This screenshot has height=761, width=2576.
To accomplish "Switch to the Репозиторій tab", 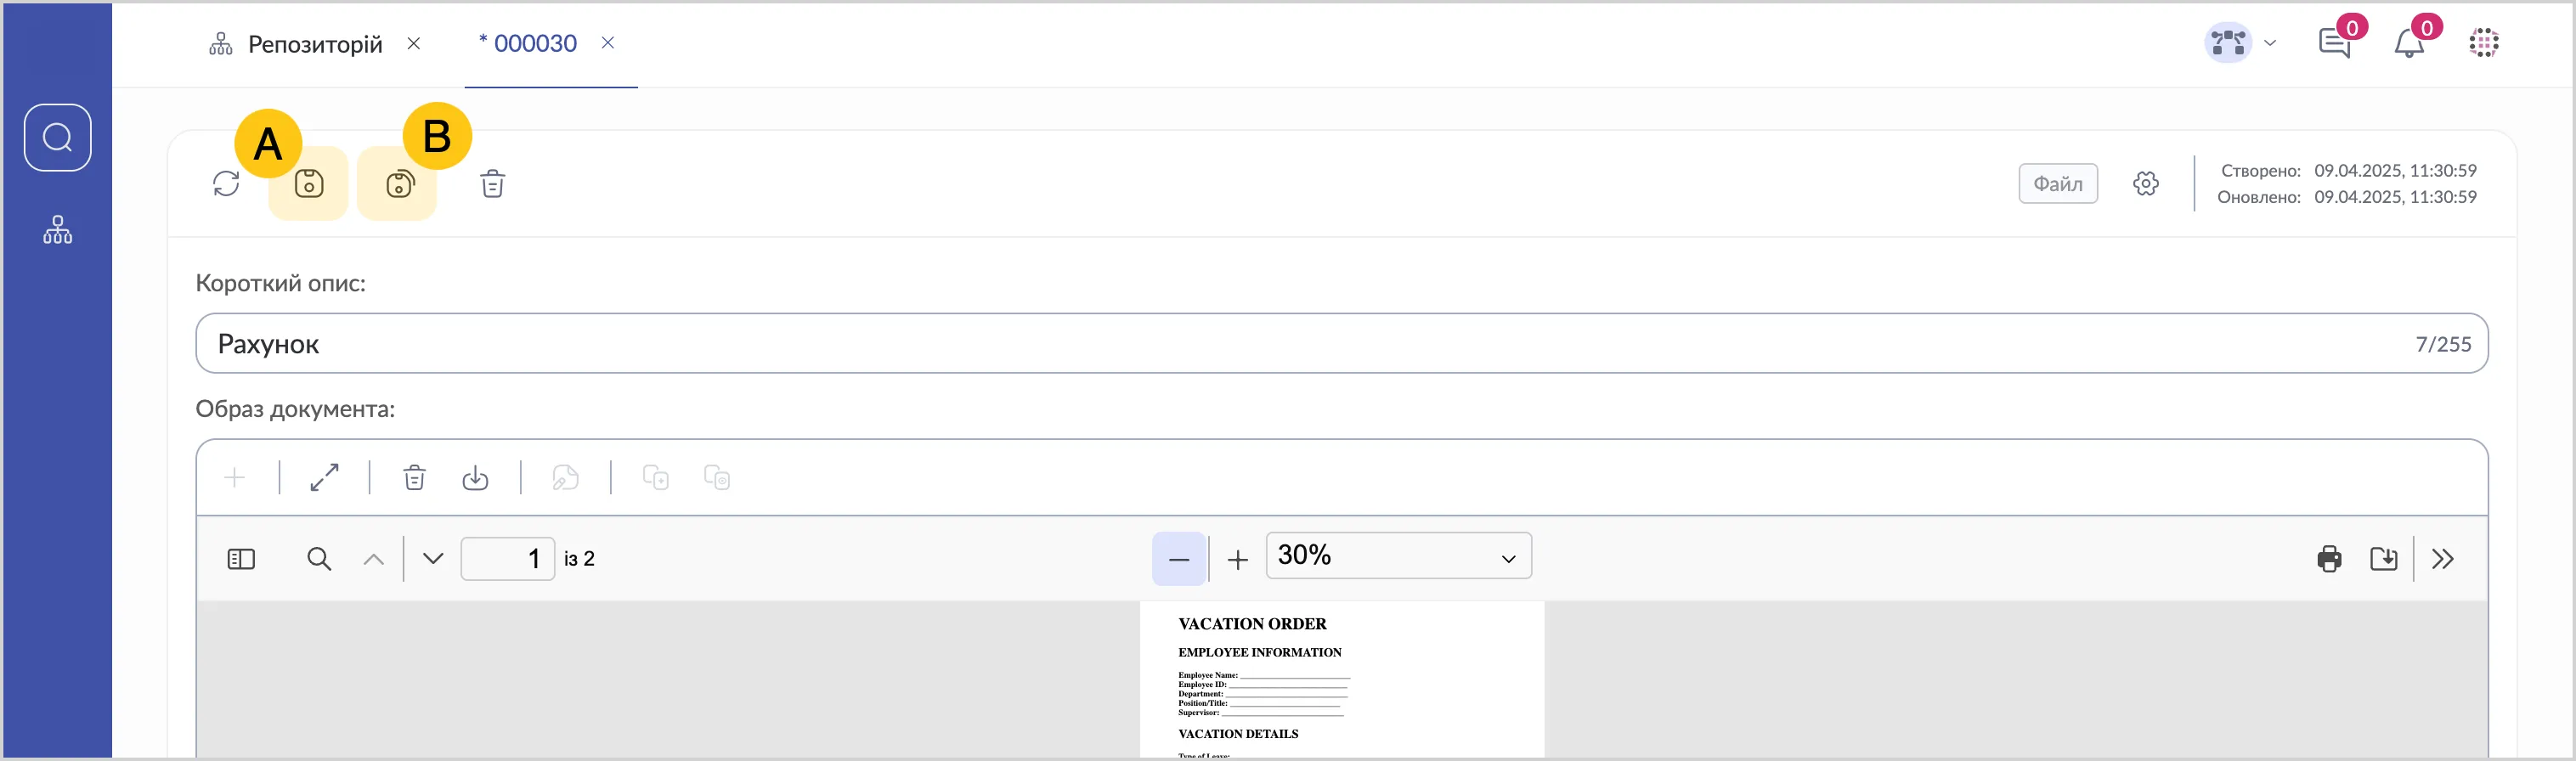I will 314,44.
